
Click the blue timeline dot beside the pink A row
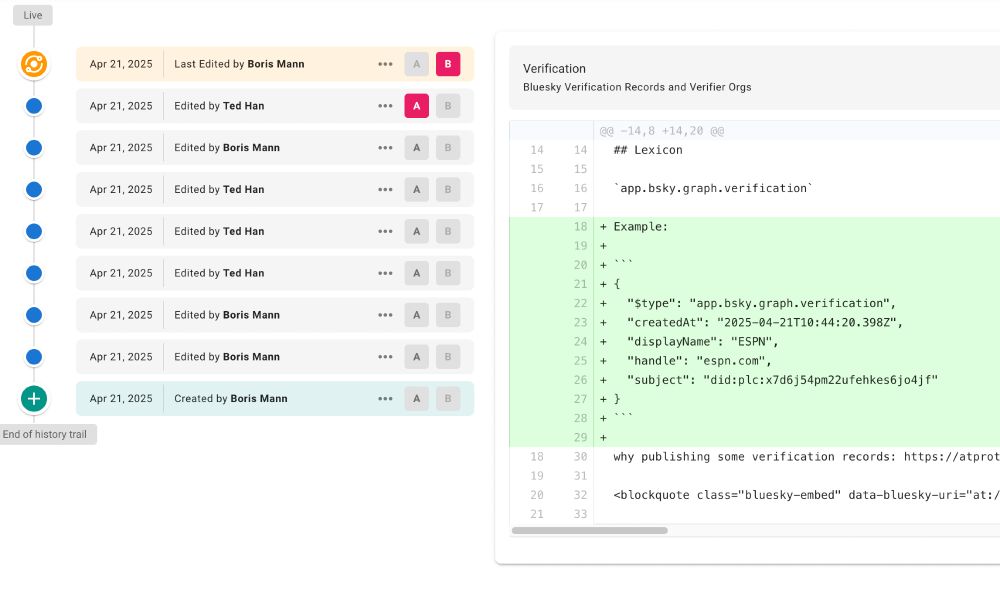34,106
